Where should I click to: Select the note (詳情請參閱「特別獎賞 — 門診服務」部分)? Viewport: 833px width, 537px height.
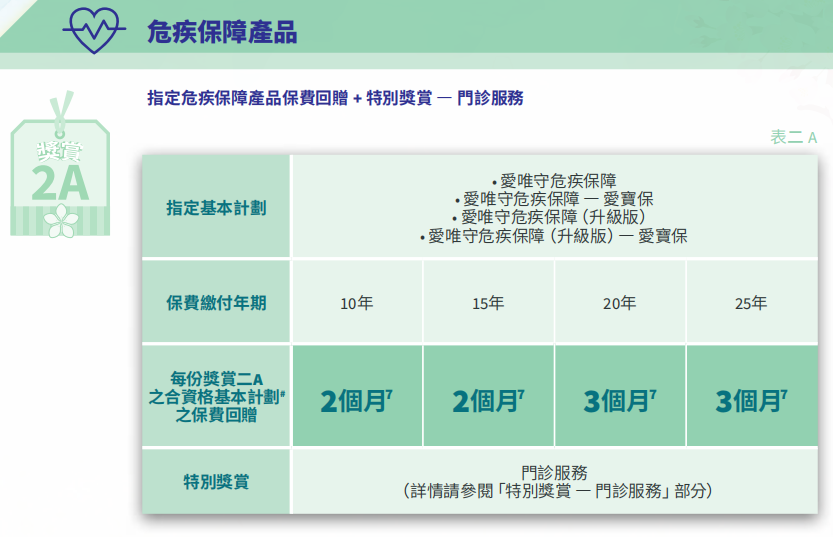pos(557,491)
